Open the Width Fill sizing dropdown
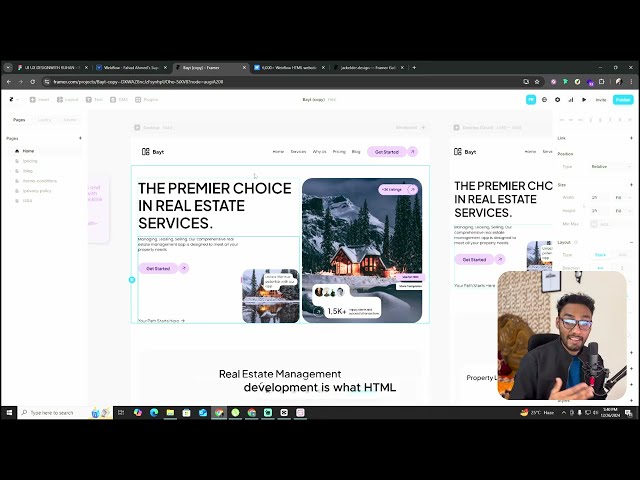The height and width of the screenshot is (480, 640). [623, 198]
